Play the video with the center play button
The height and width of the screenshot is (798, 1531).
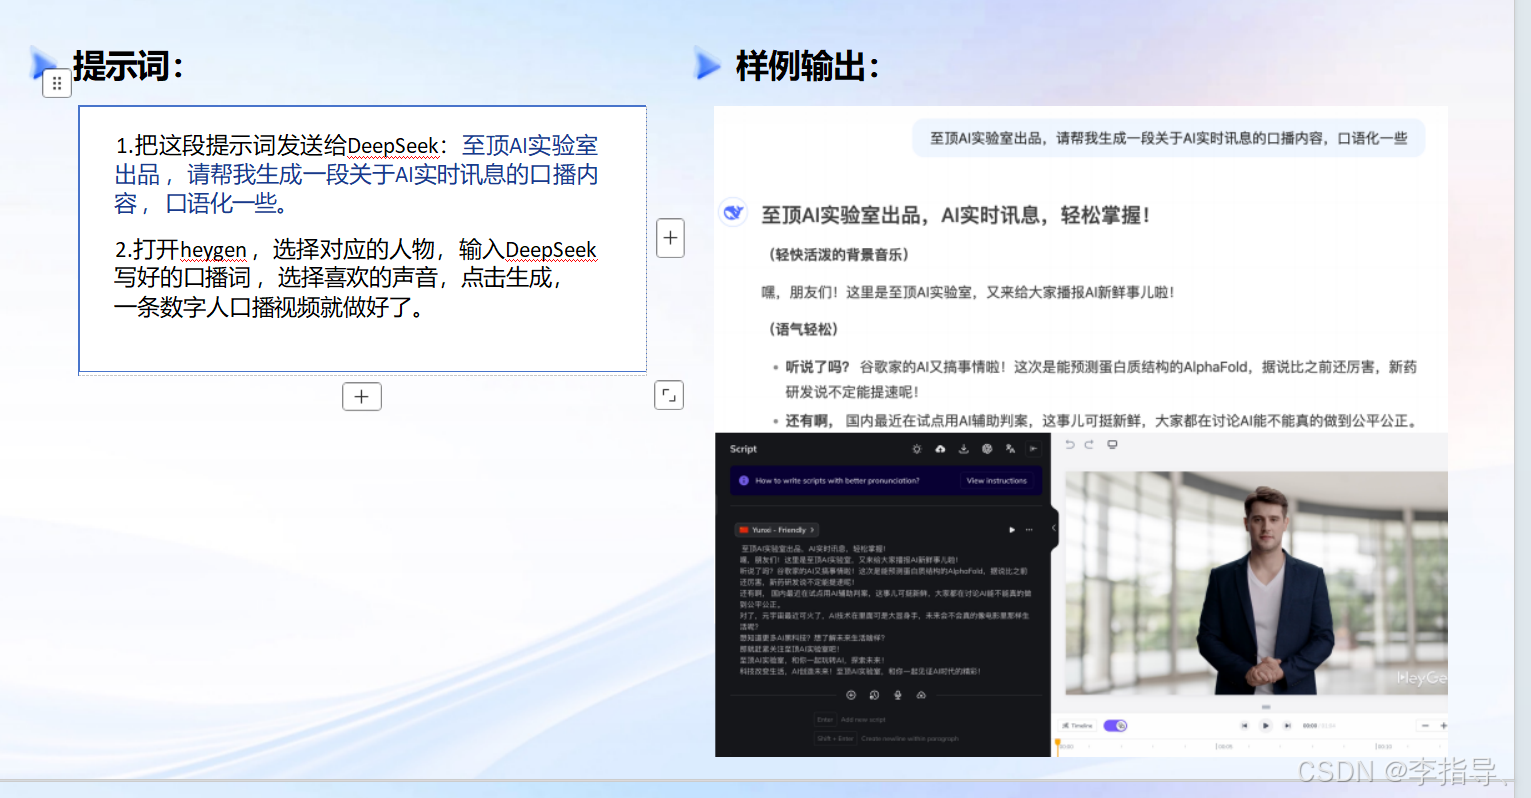click(1266, 726)
